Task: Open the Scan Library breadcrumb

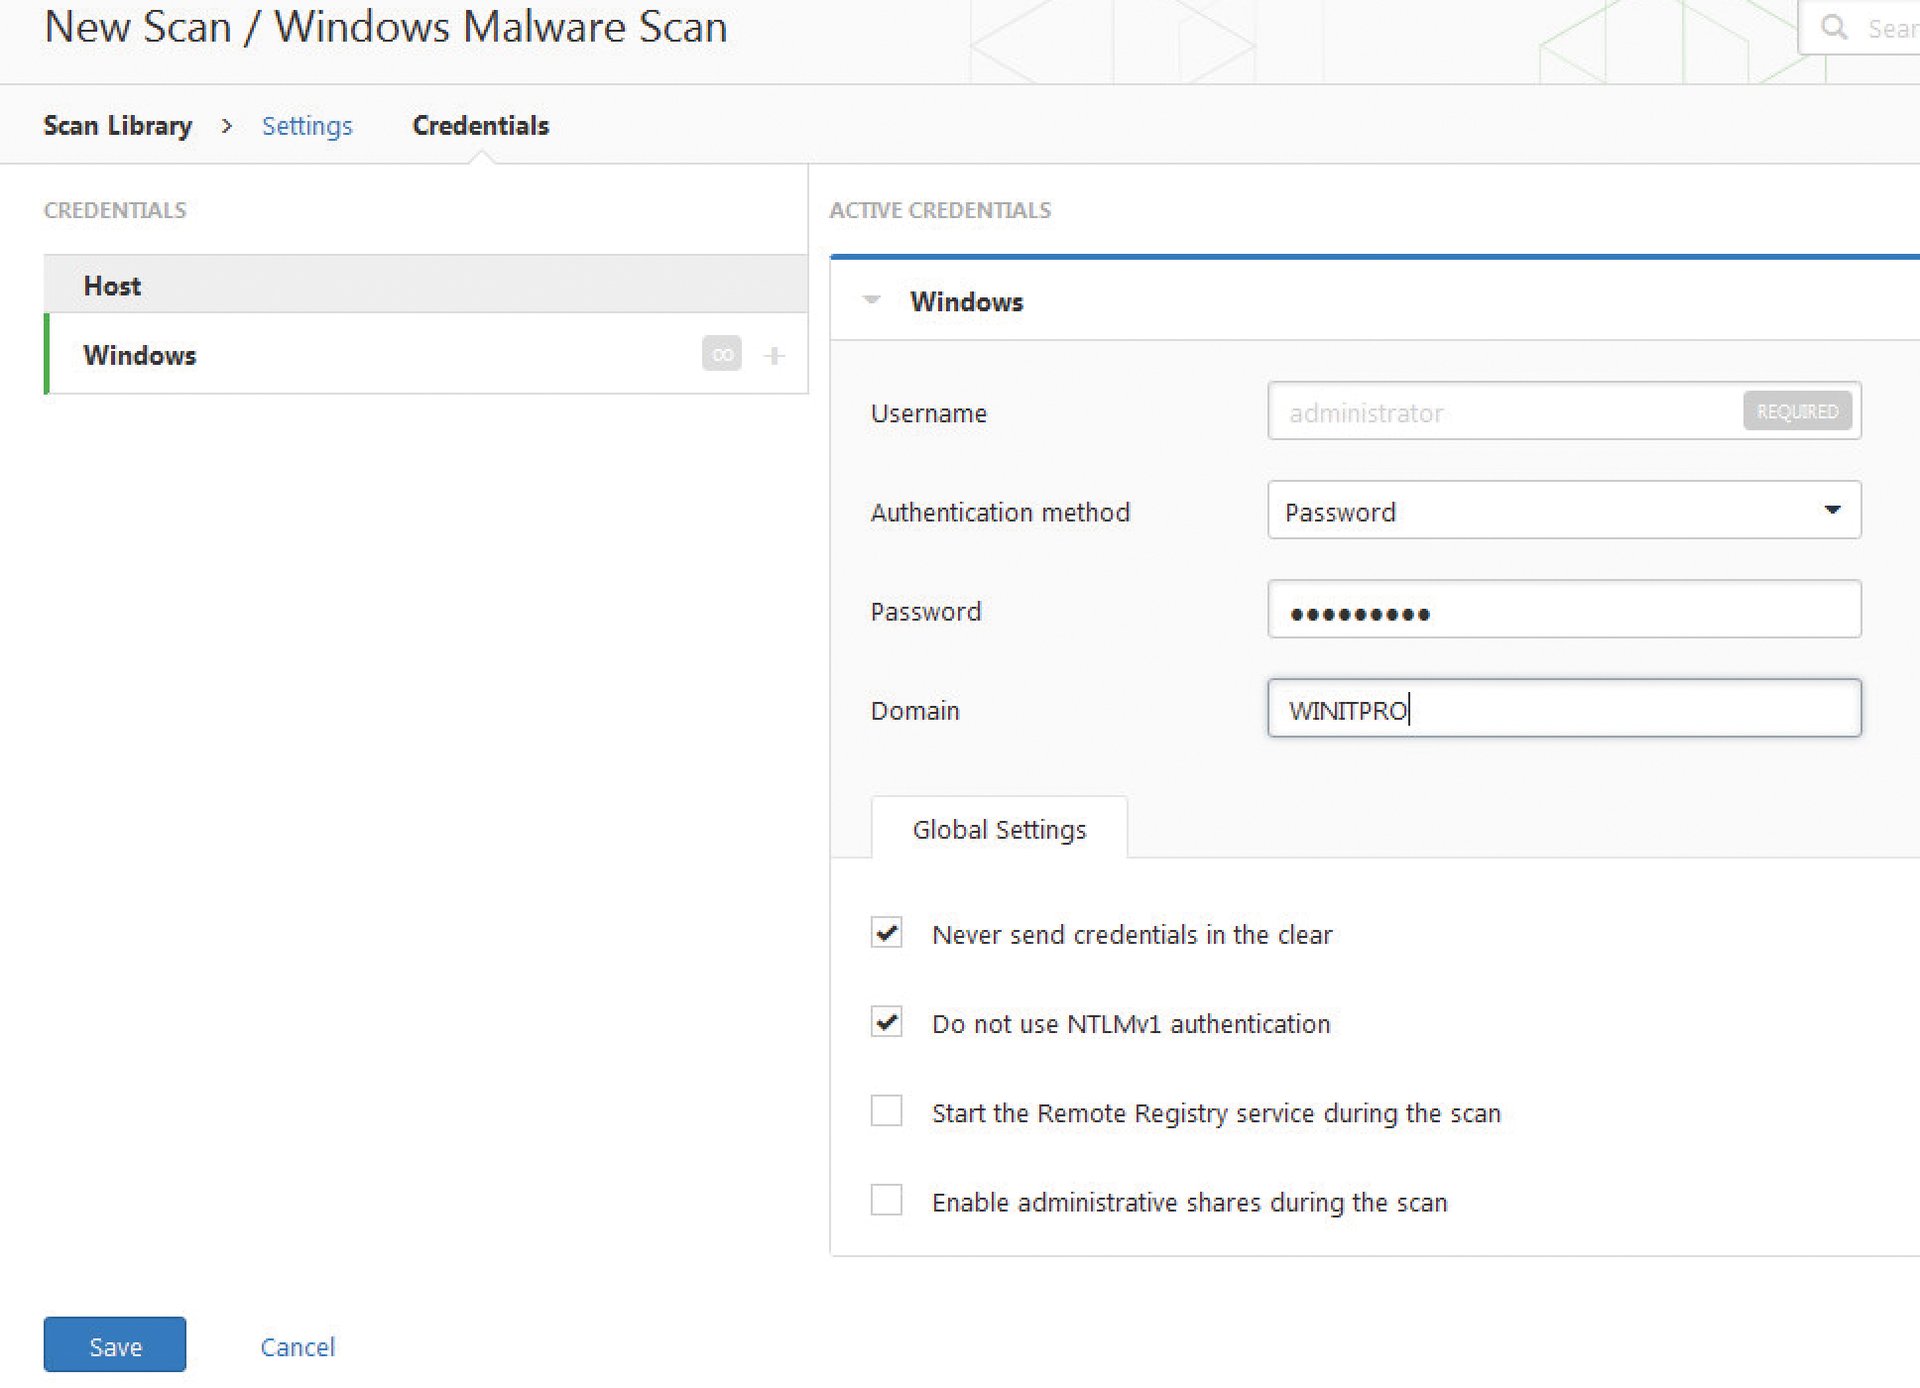Action: point(118,126)
